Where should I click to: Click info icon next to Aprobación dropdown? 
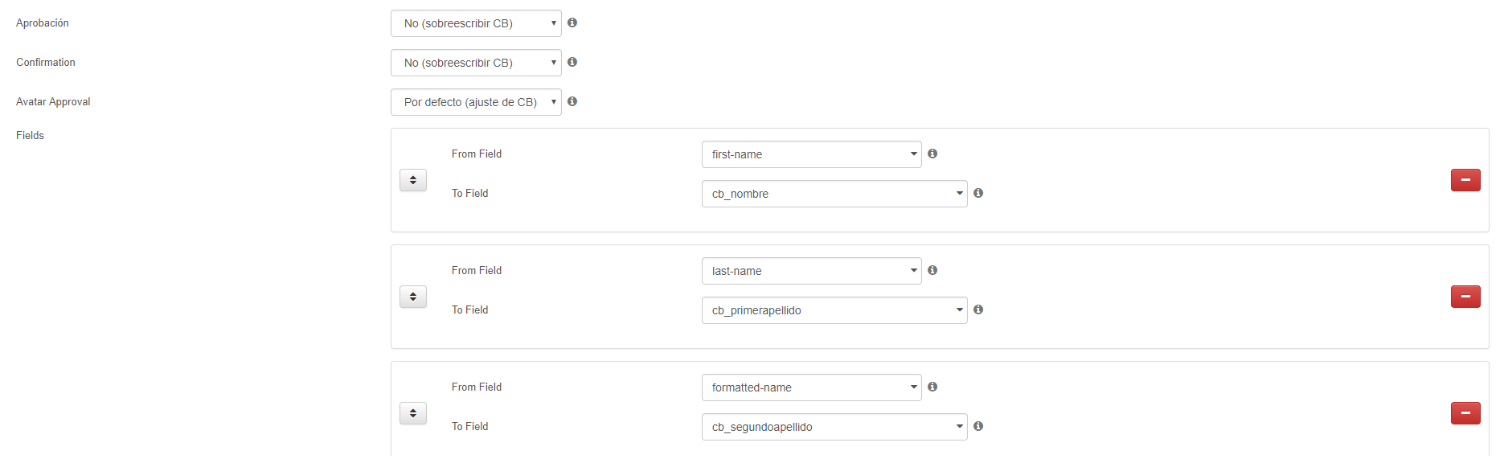(x=572, y=22)
